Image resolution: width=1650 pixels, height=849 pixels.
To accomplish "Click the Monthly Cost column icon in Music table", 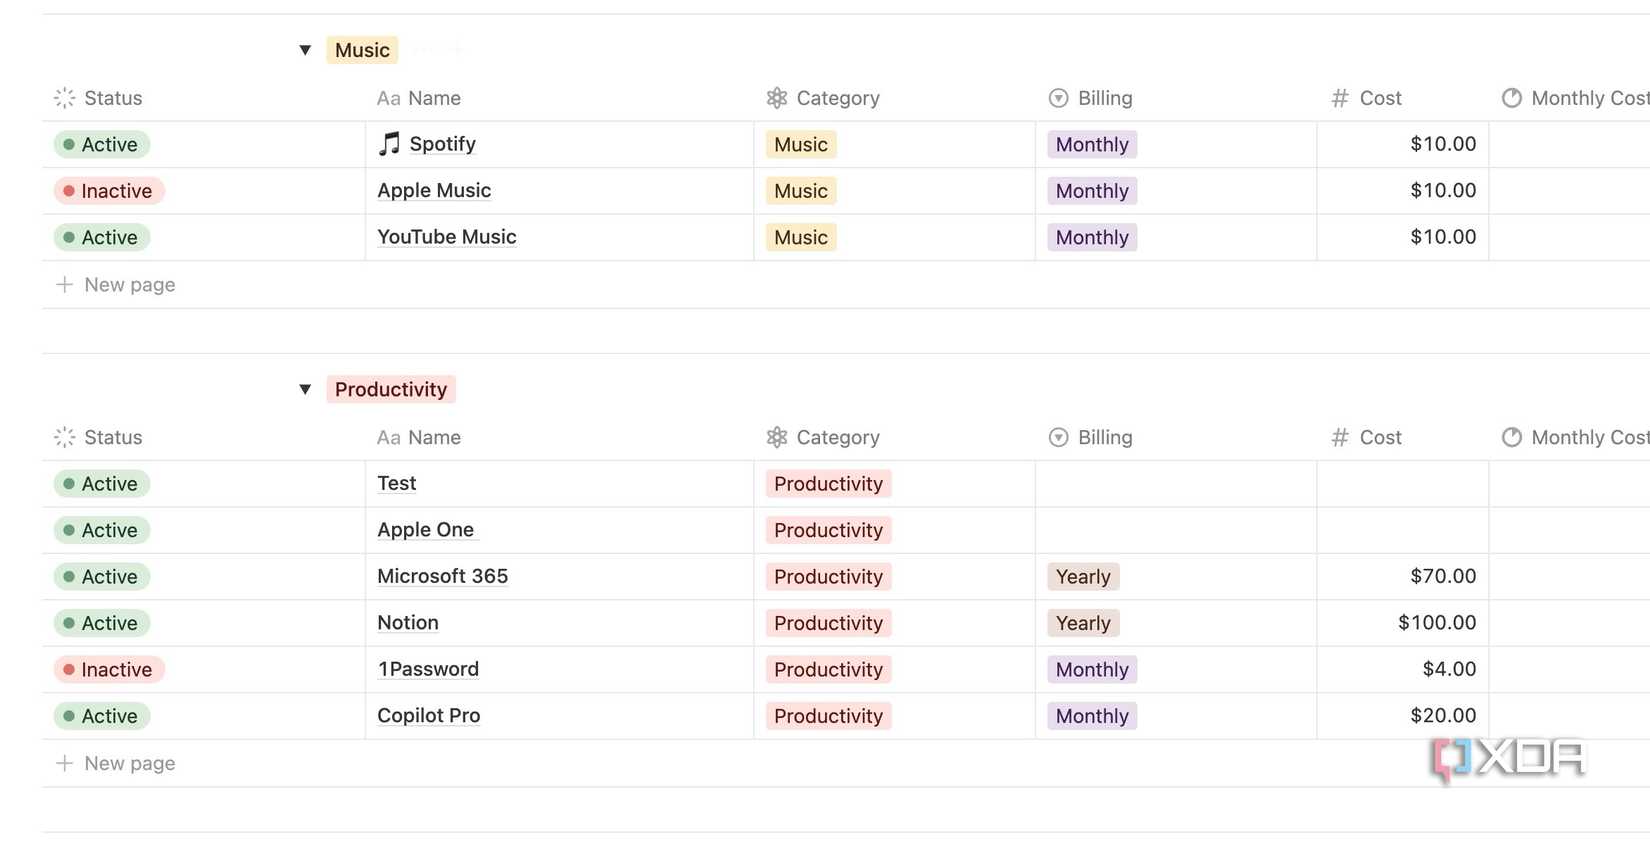I will coord(1512,98).
